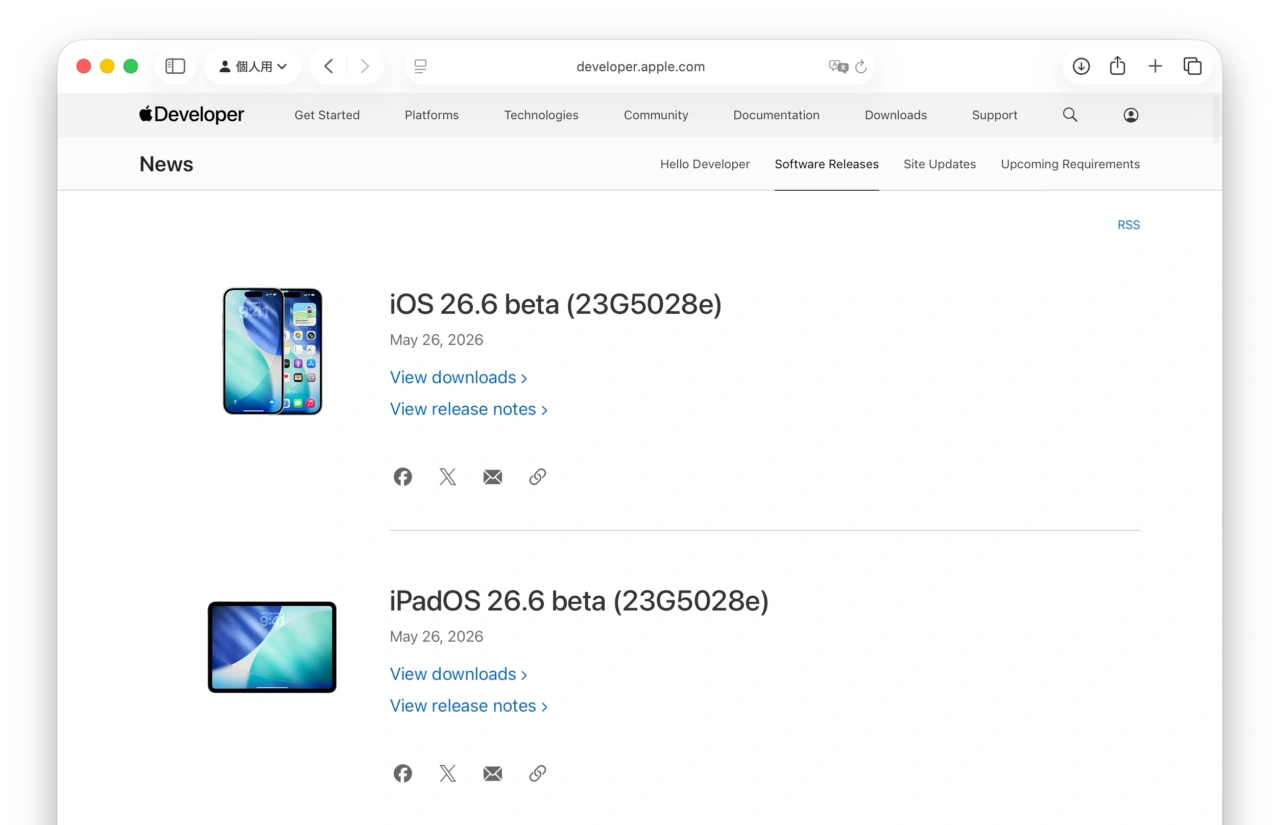Show Safari downloads
Viewport: 1280px width, 825px height.
[1081, 66]
